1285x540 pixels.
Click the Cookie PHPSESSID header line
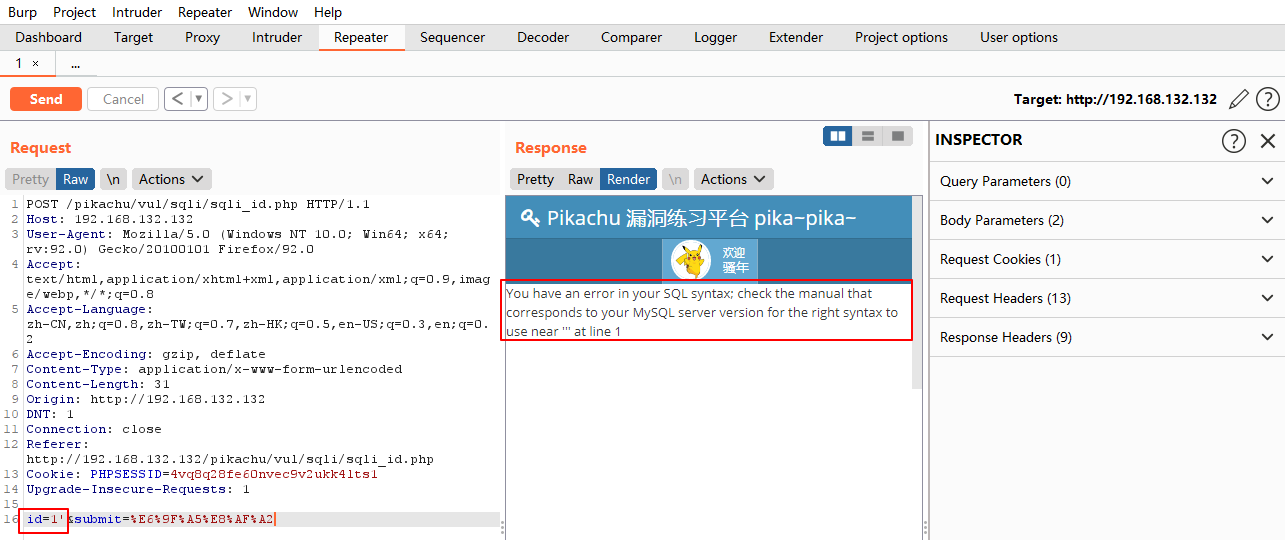202,475
